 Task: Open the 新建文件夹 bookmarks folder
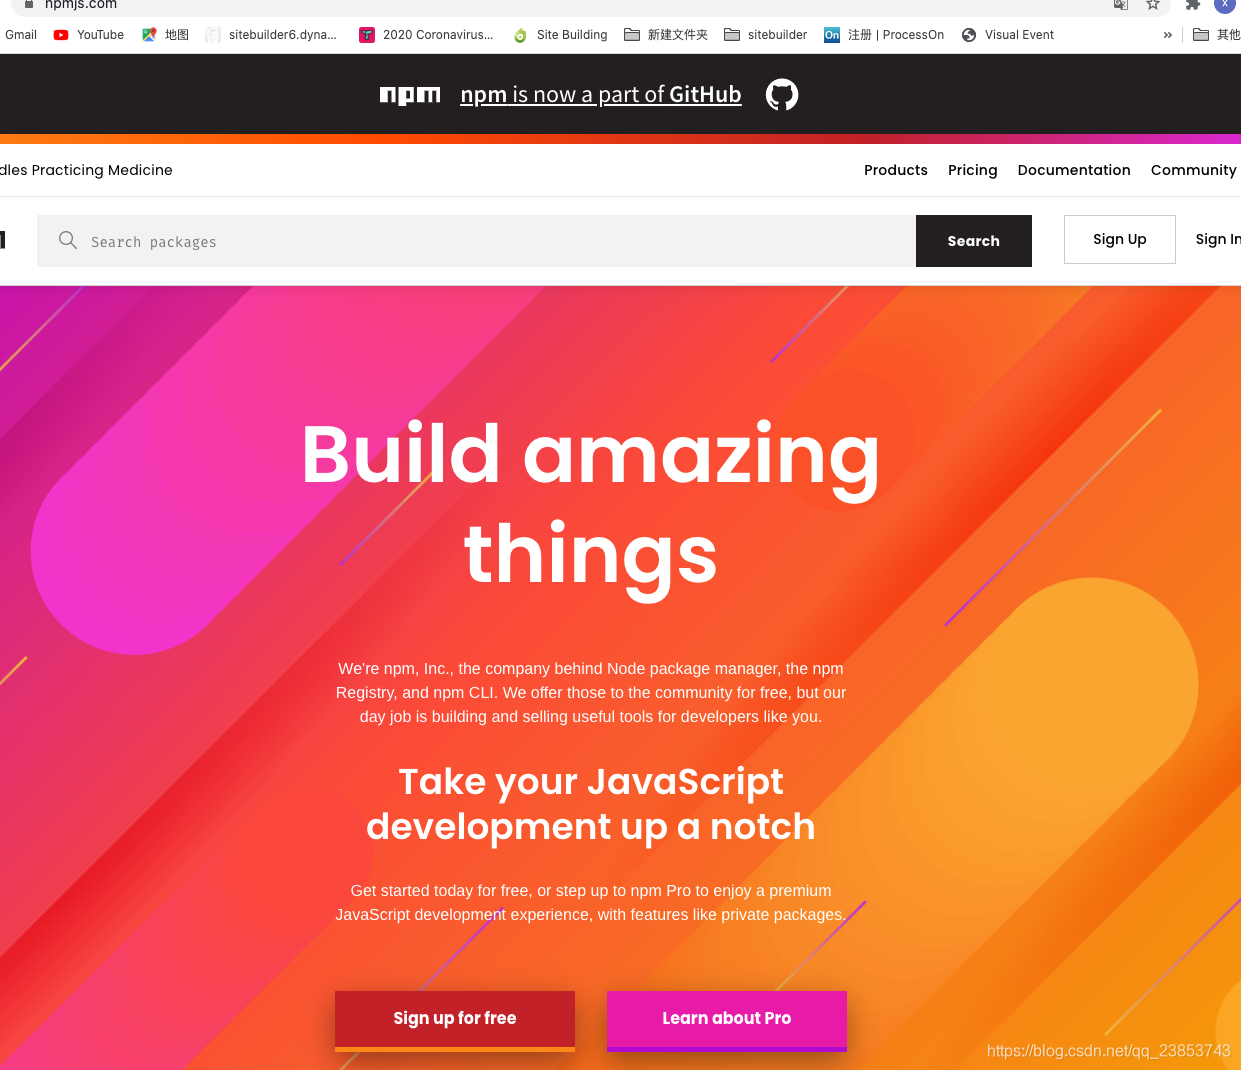[x=666, y=34]
